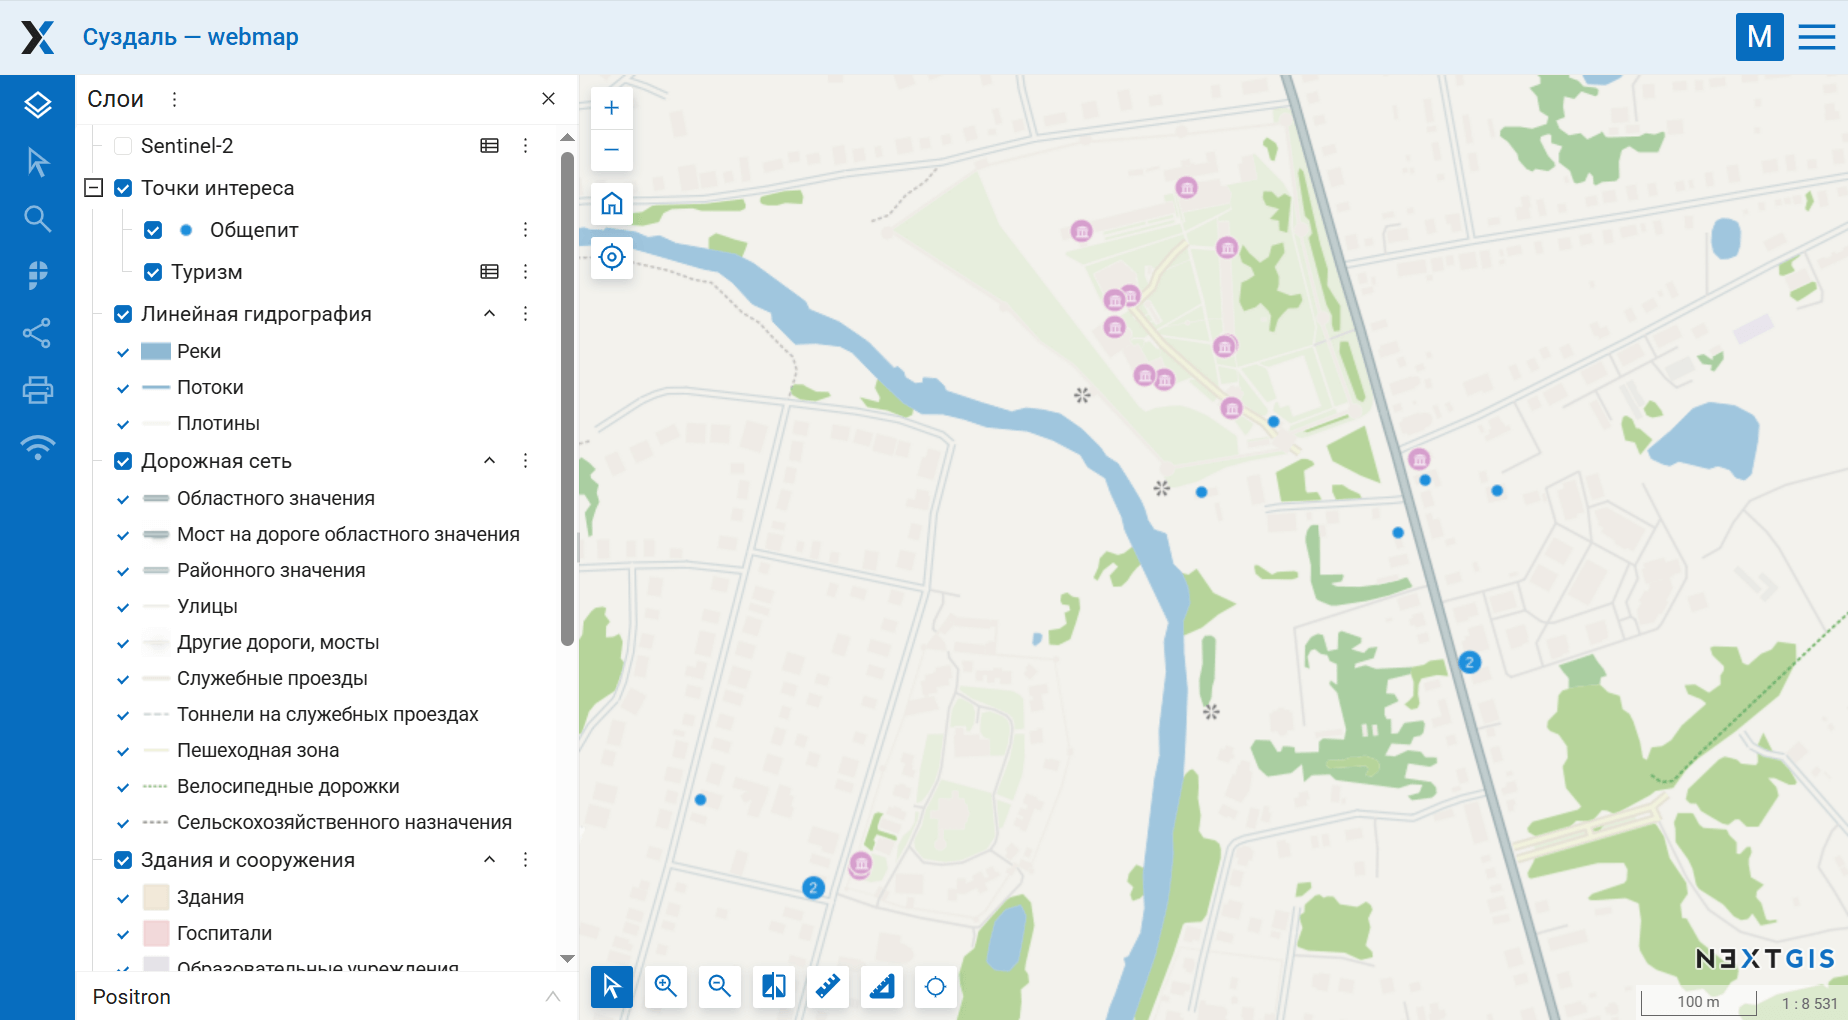
Task: Open the Слои panel options menu
Action: point(174,98)
